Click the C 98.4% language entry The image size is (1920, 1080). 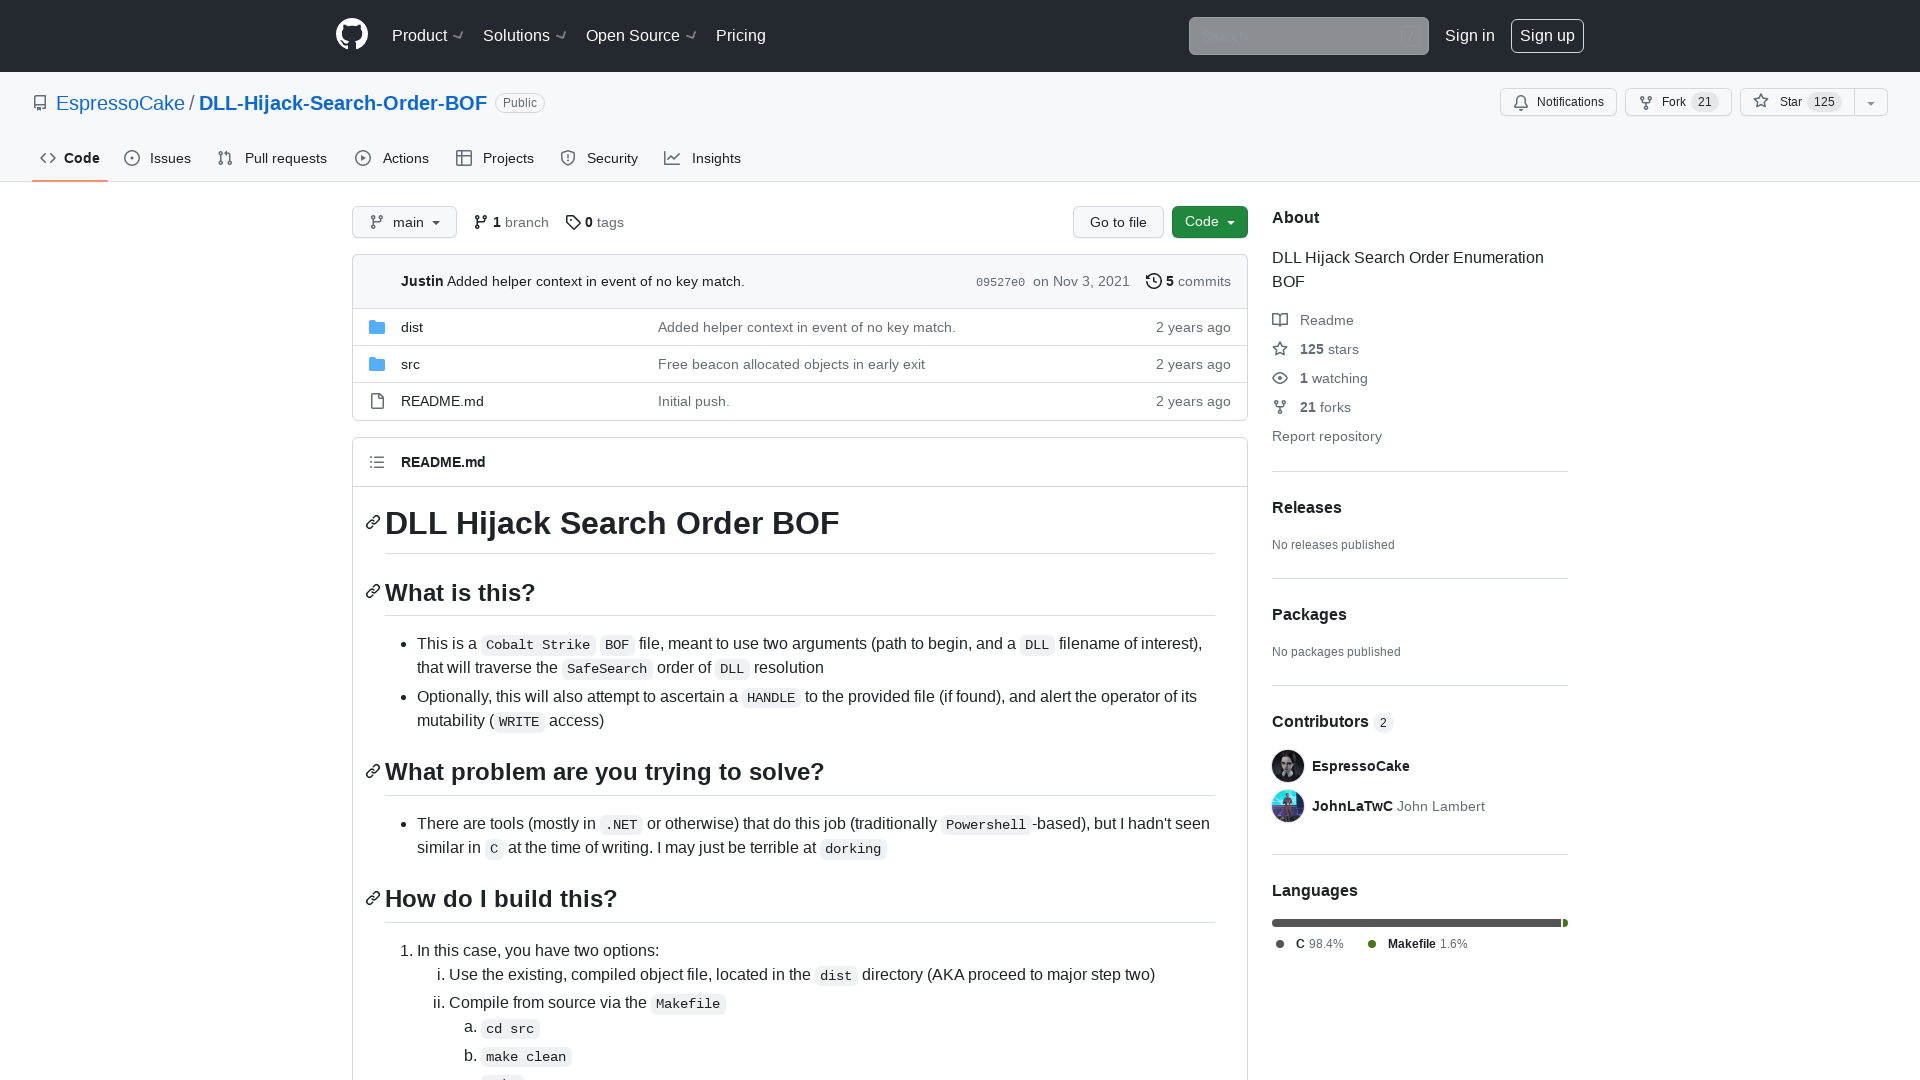click(1310, 944)
